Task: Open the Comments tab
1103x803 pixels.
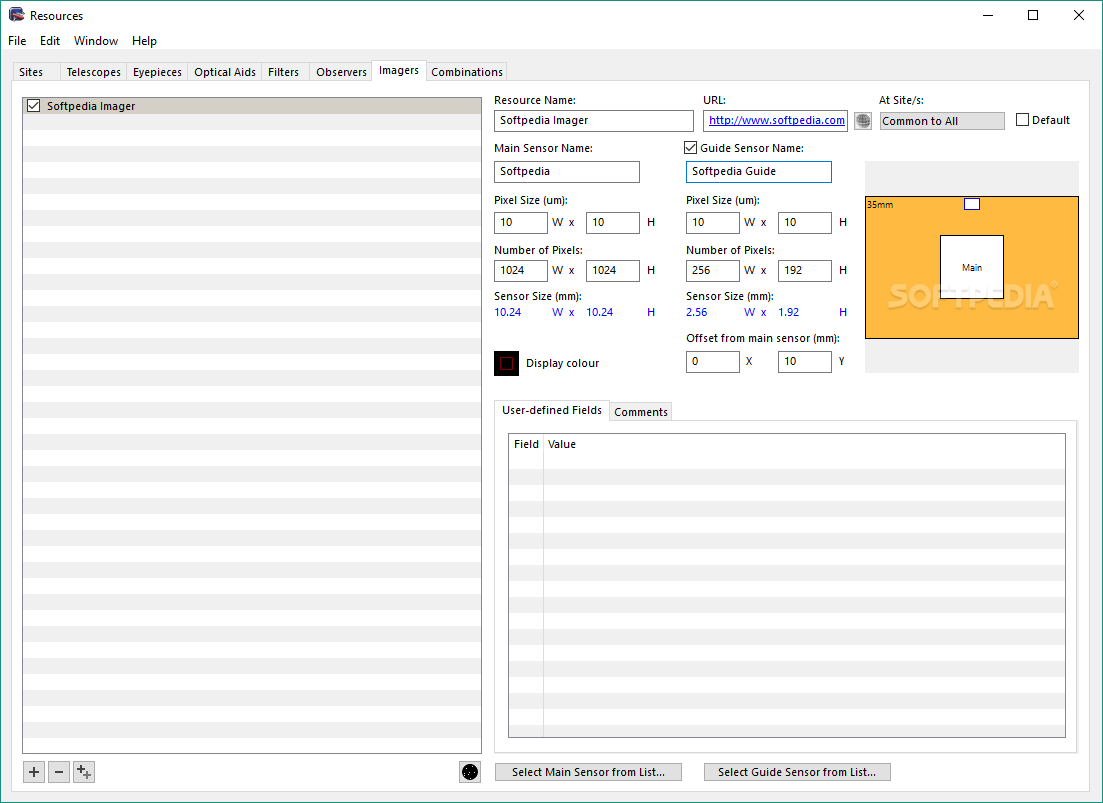Action: pos(641,412)
